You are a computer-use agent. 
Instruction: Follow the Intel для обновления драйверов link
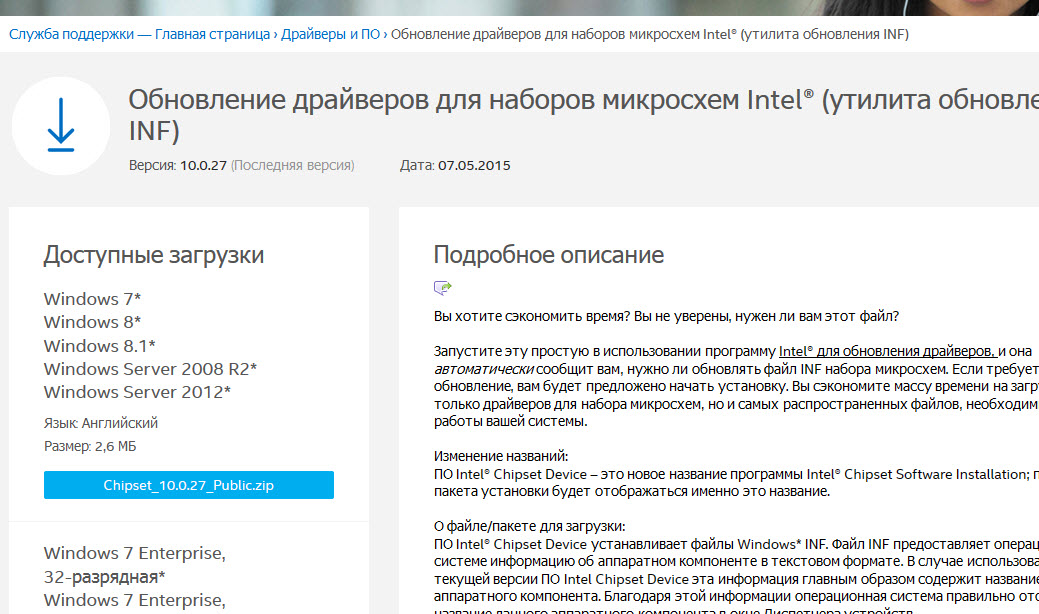point(886,351)
